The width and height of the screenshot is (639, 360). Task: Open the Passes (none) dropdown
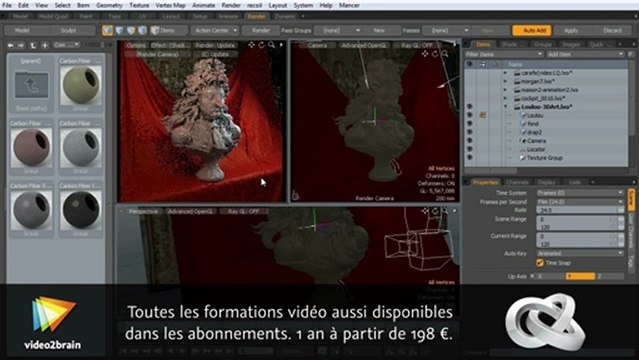coord(446,30)
